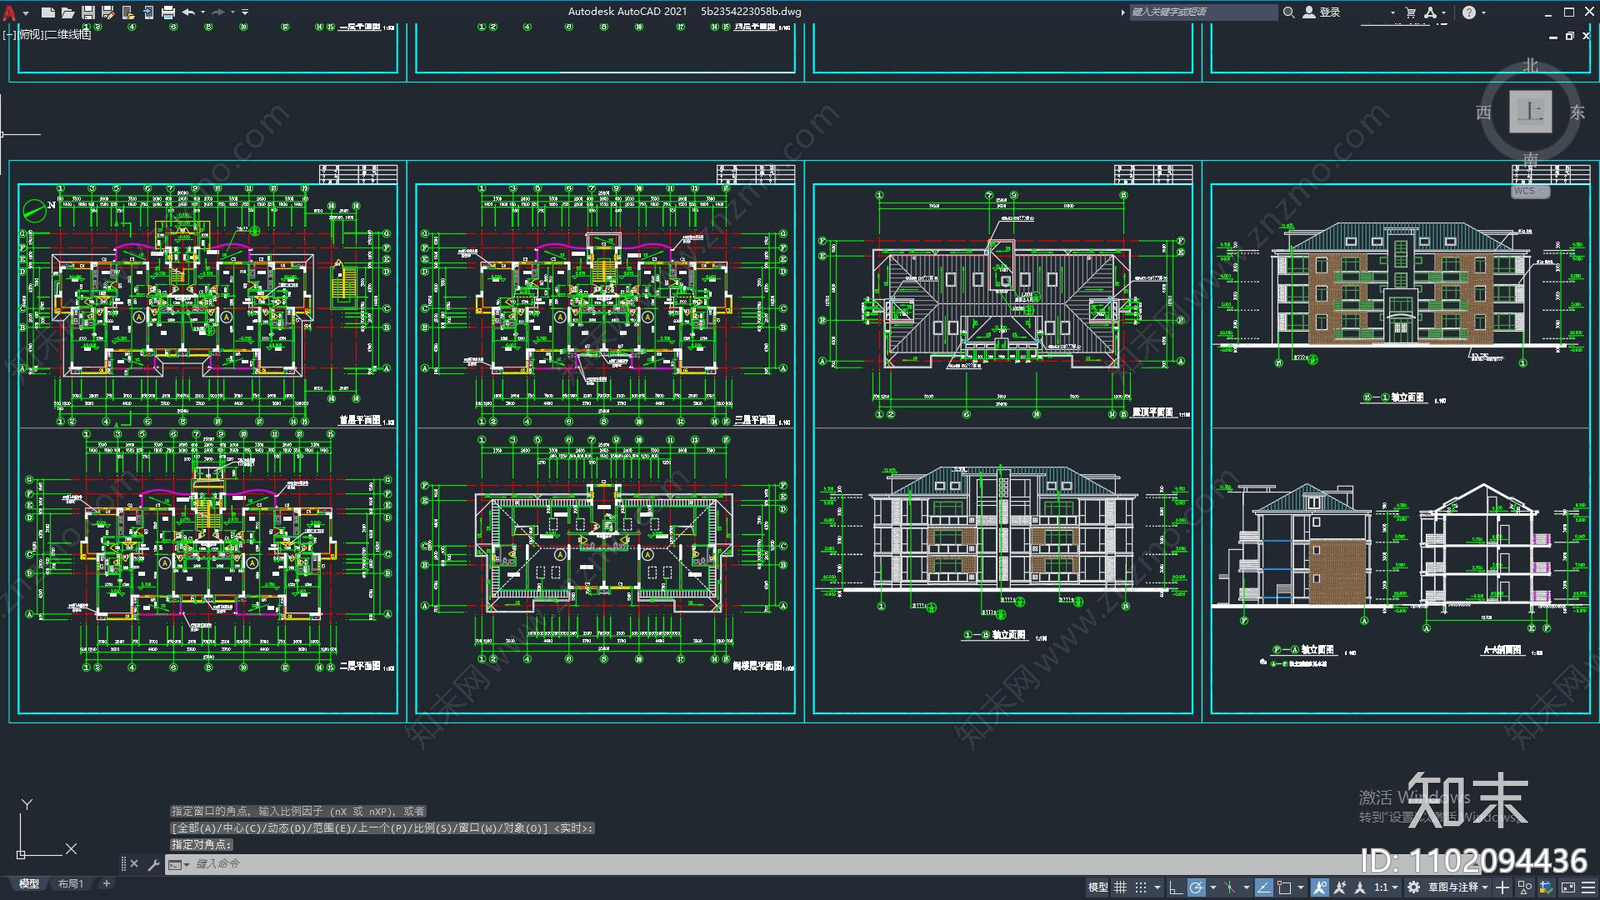Image resolution: width=1600 pixels, height=900 pixels.
Task: Toggle 2D object snap square icon
Action: pos(1284,887)
